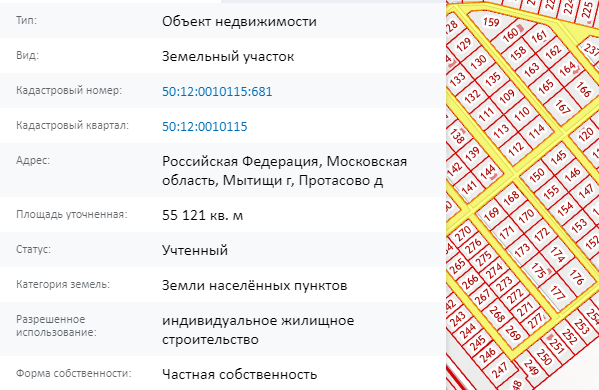599x390 pixels.
Task: Click the 'Форма собственности:' label
Action: click(74, 373)
